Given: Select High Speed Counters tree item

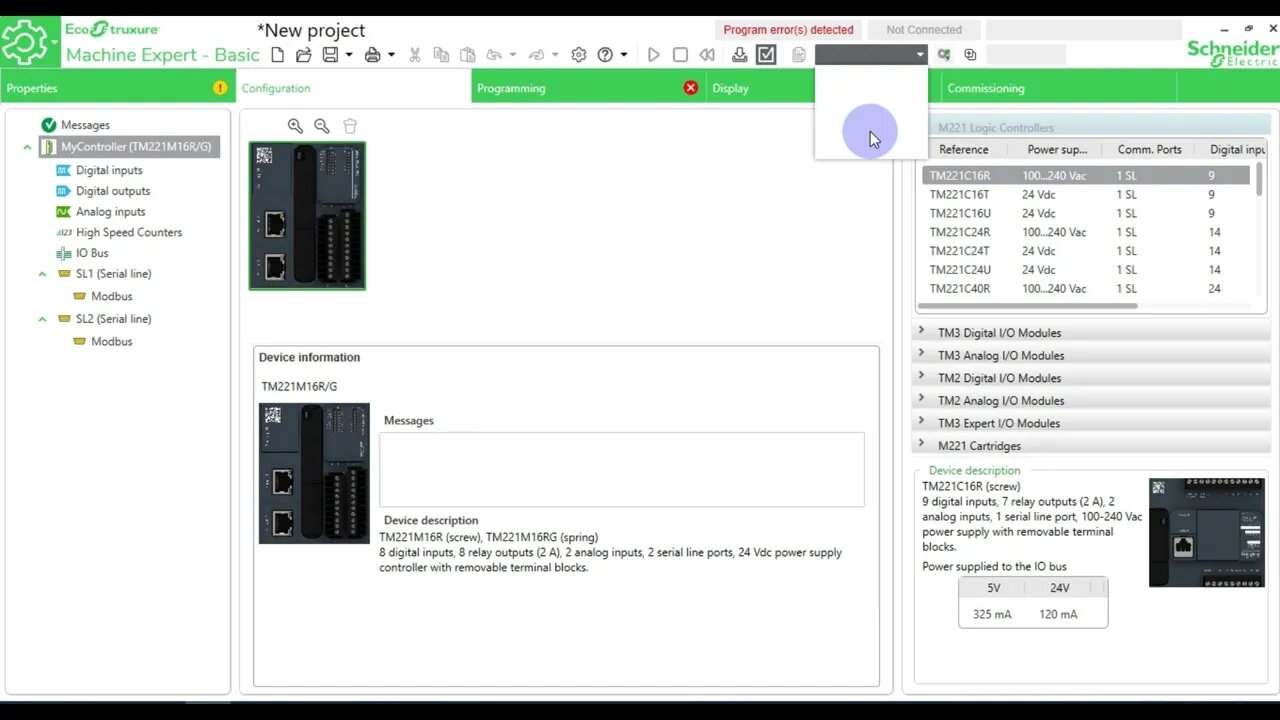Looking at the screenshot, I should [129, 232].
